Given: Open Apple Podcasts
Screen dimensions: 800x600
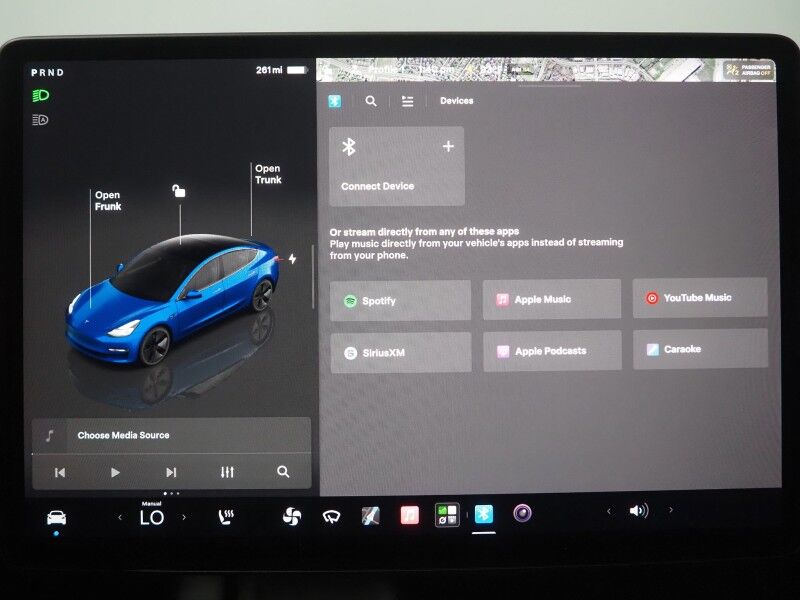Looking at the screenshot, I should (x=552, y=351).
